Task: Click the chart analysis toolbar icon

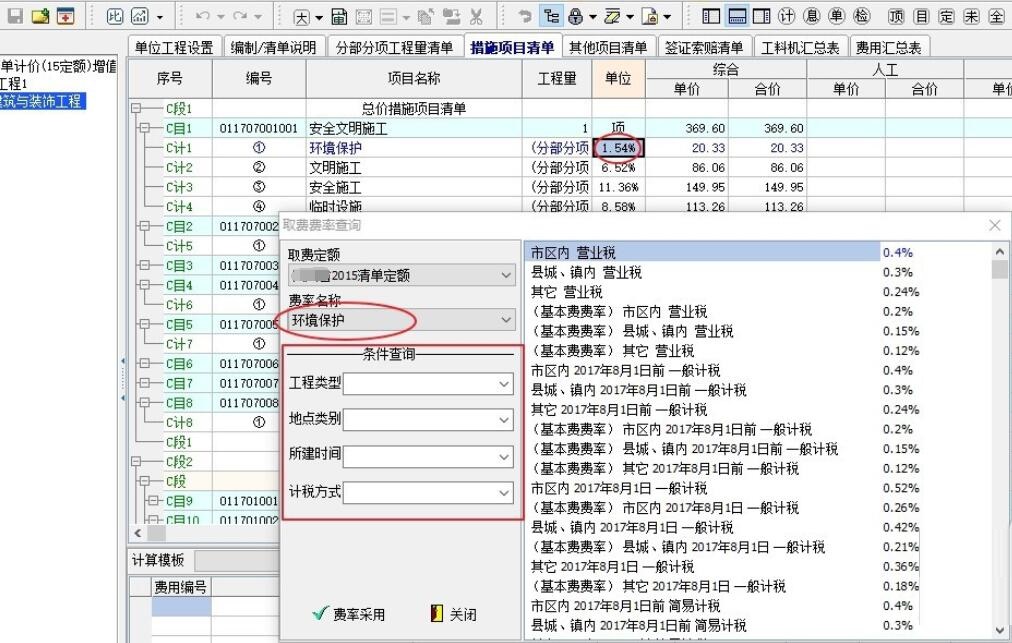Action: coord(139,16)
